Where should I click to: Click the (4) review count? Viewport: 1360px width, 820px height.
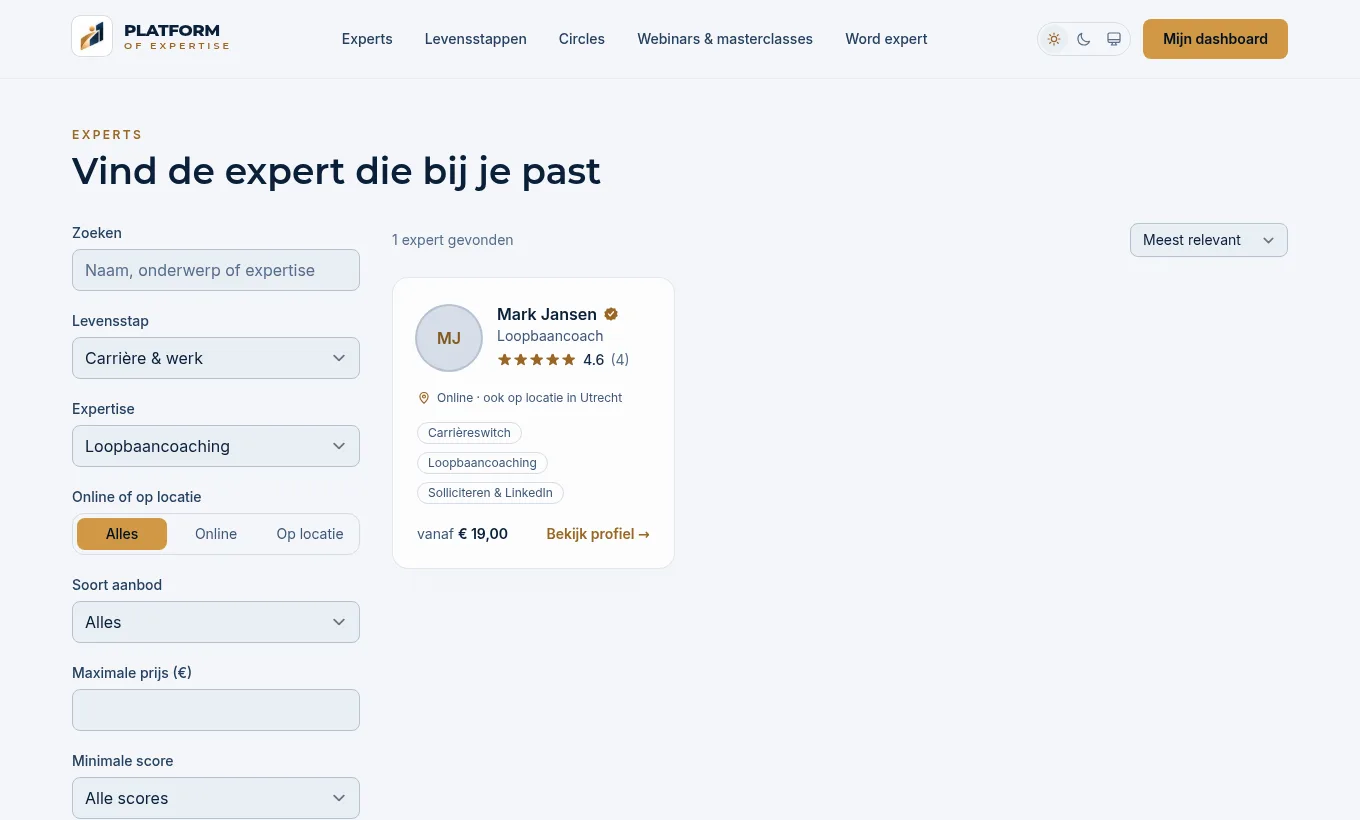pos(620,360)
